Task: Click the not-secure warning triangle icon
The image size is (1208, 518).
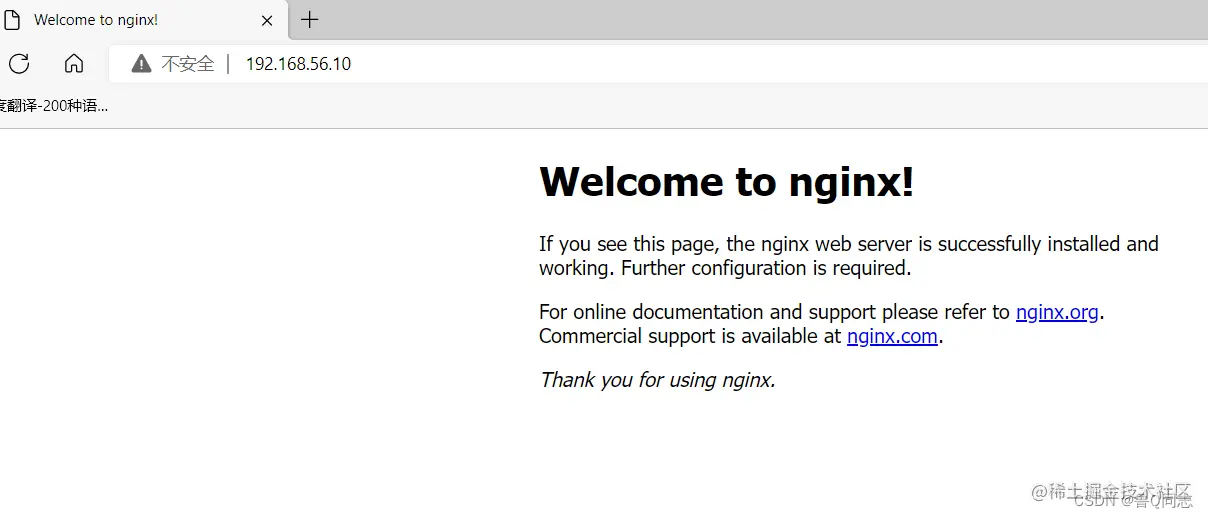Action: pyautogui.click(x=141, y=64)
